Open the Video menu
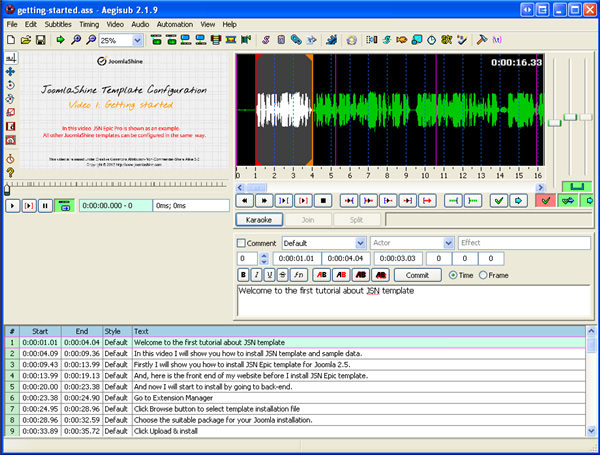 click(115, 24)
